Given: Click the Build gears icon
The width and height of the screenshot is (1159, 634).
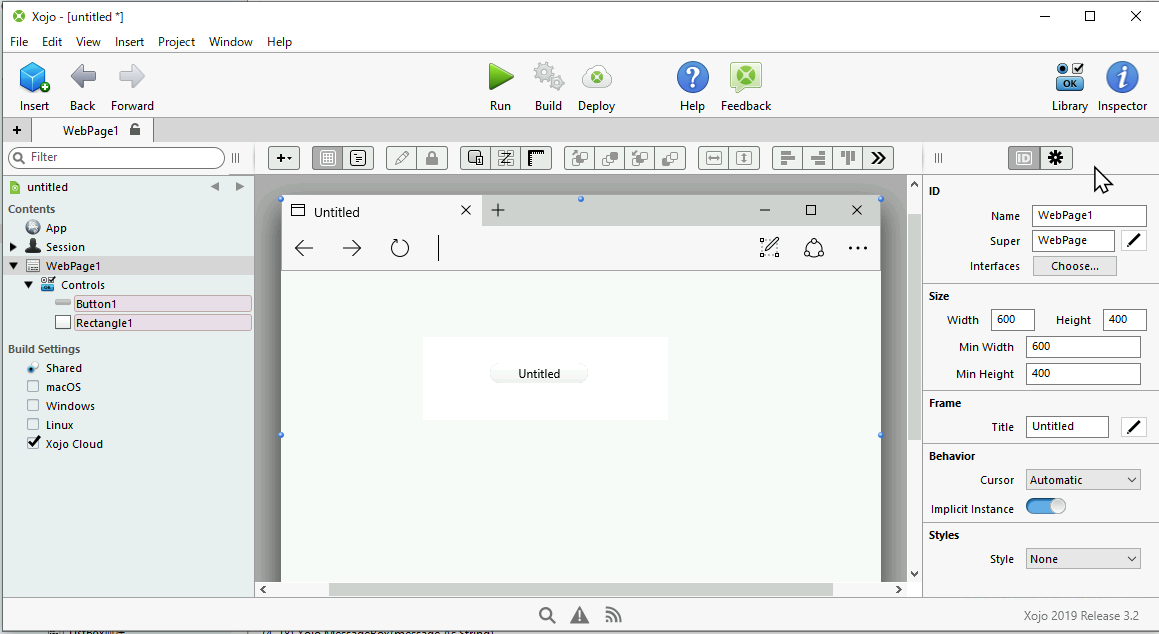Looking at the screenshot, I should [548, 77].
